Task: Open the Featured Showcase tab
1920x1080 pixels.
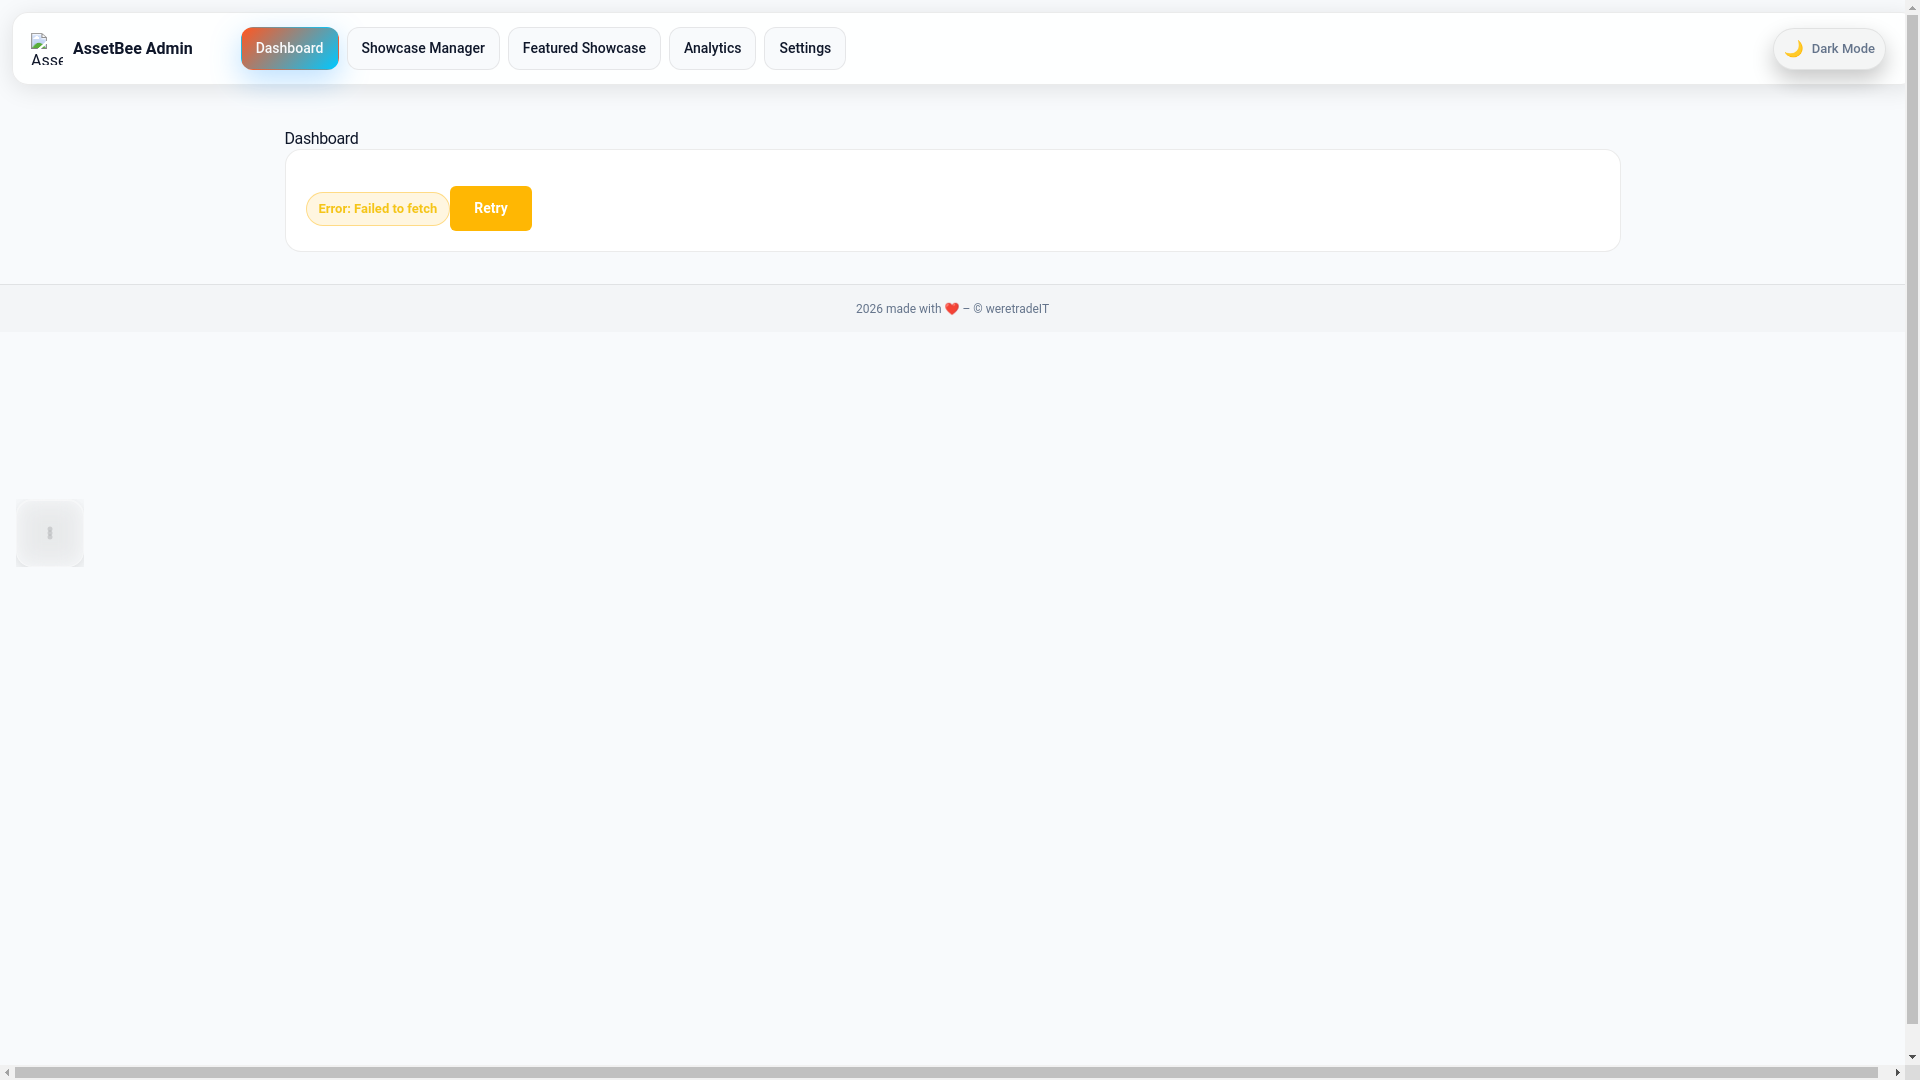Action: 584,48
